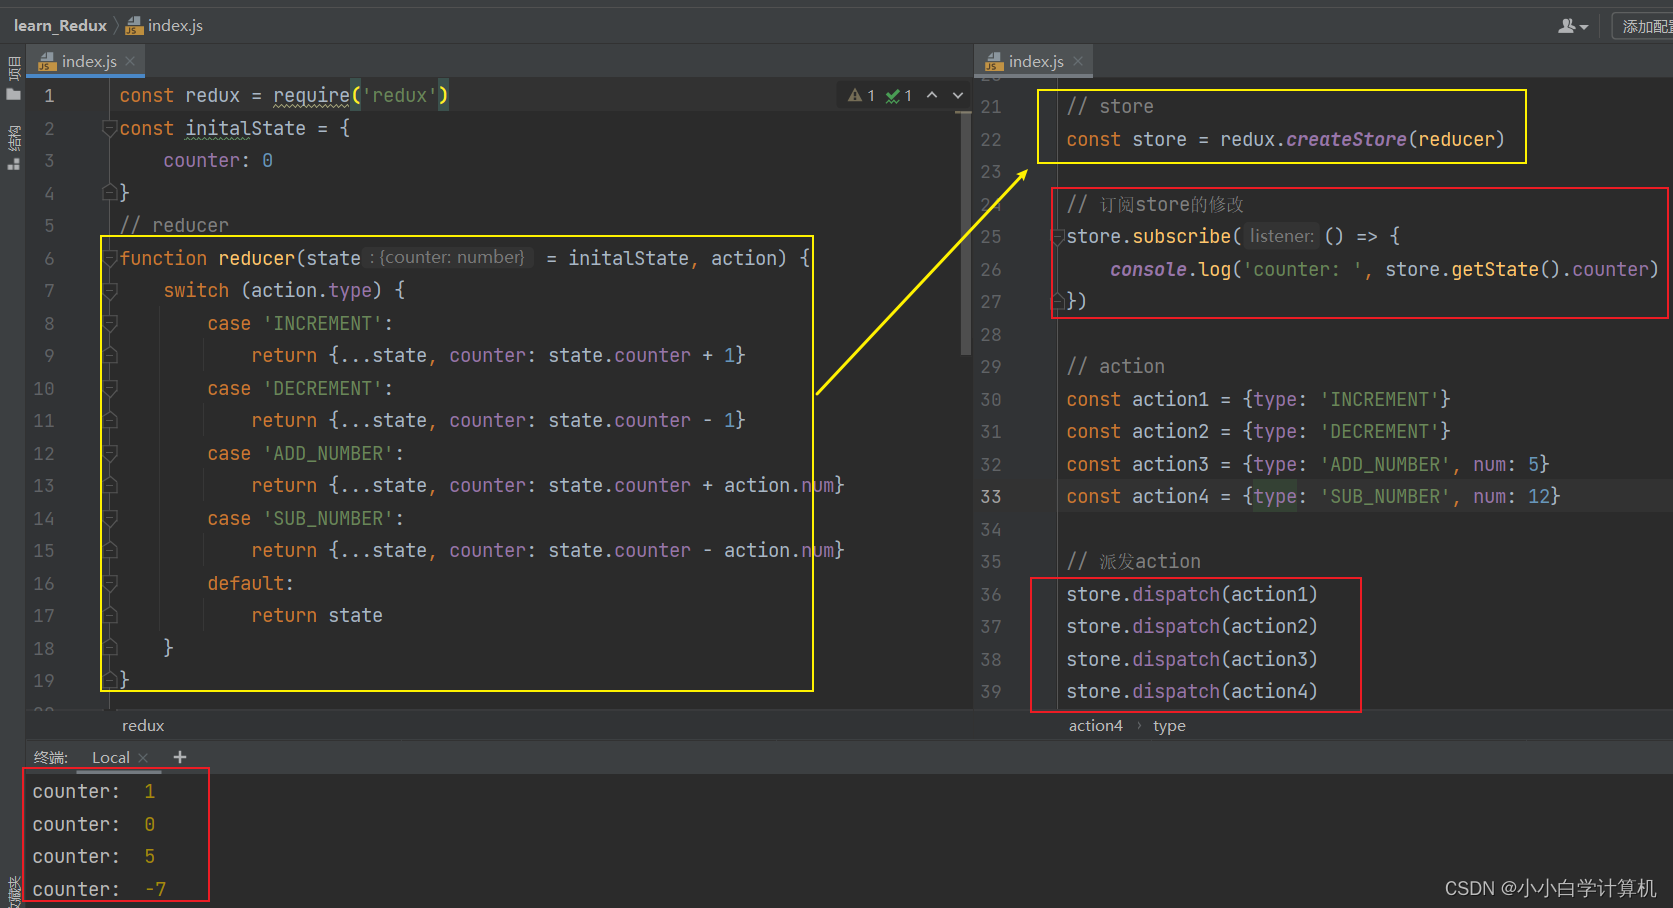Collapse the initalState object fold on line 2
The width and height of the screenshot is (1673, 908).
pyautogui.click(x=110, y=128)
